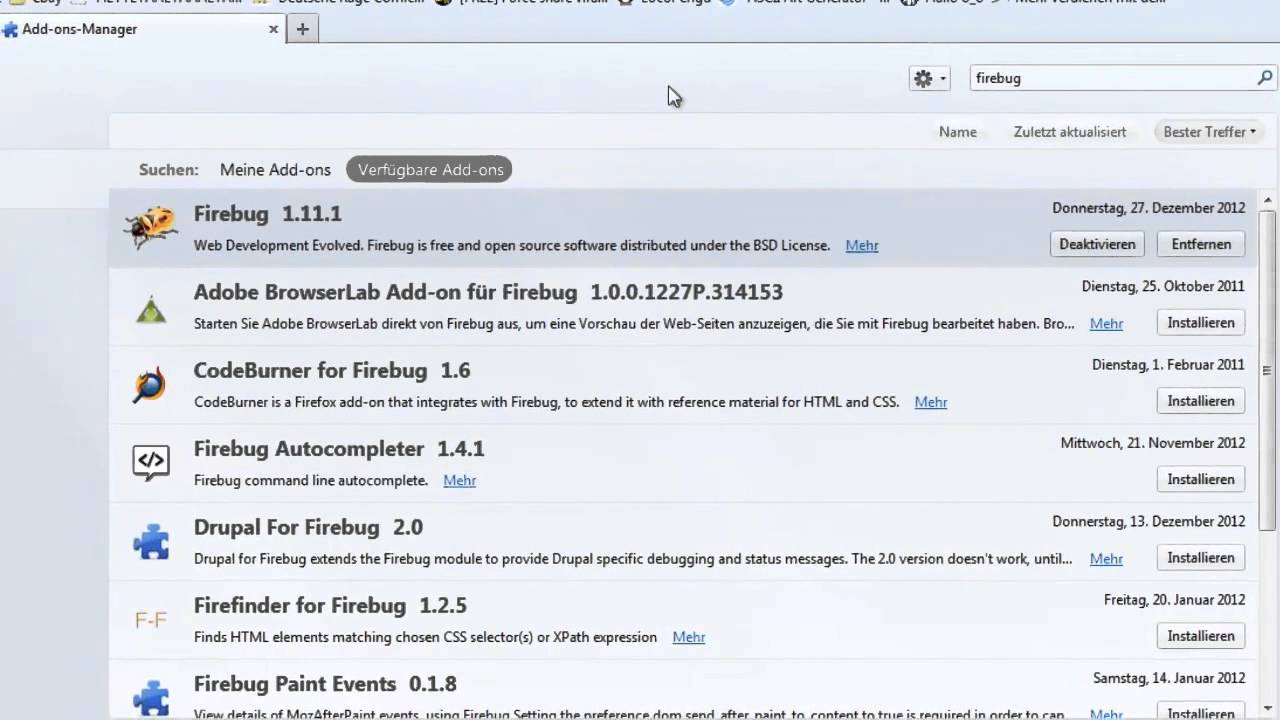This screenshot has height=720, width=1280.
Task: Open the Bester Treffer sort dropdown
Action: click(1209, 132)
